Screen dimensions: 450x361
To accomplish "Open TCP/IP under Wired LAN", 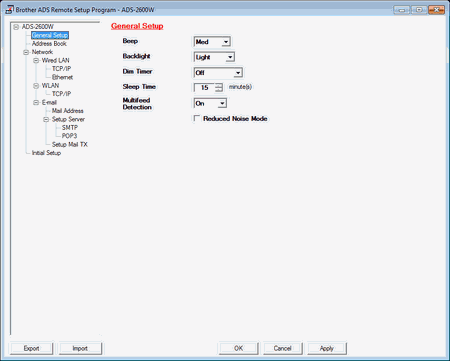I will click(61, 69).
